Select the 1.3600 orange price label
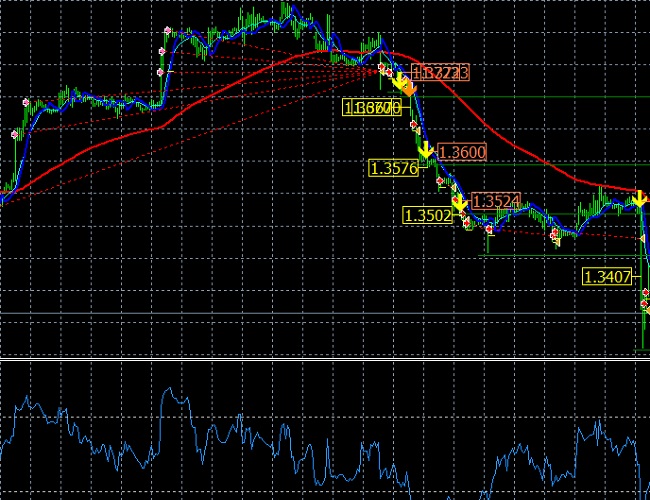650x500 pixels. pos(462,152)
